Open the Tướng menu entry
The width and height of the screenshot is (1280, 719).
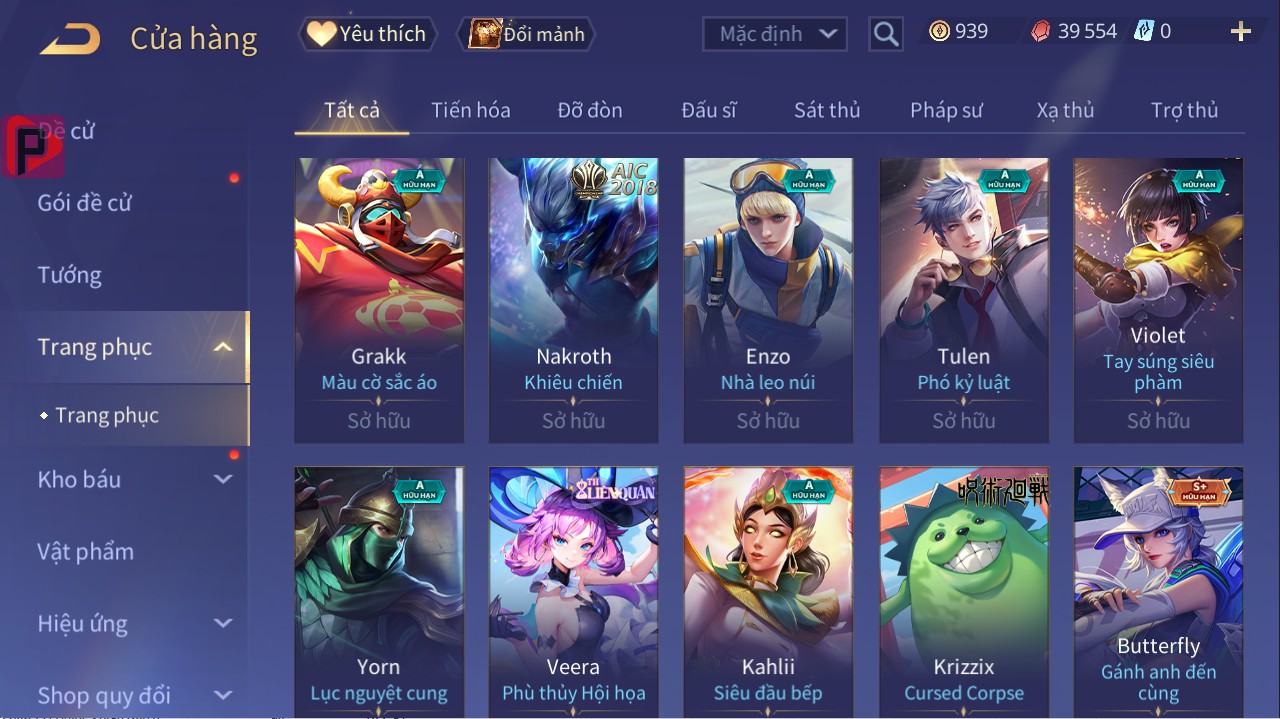pyautogui.click(x=70, y=275)
